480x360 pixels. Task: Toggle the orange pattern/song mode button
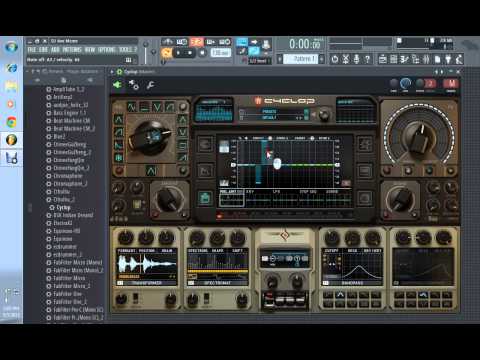166,53
